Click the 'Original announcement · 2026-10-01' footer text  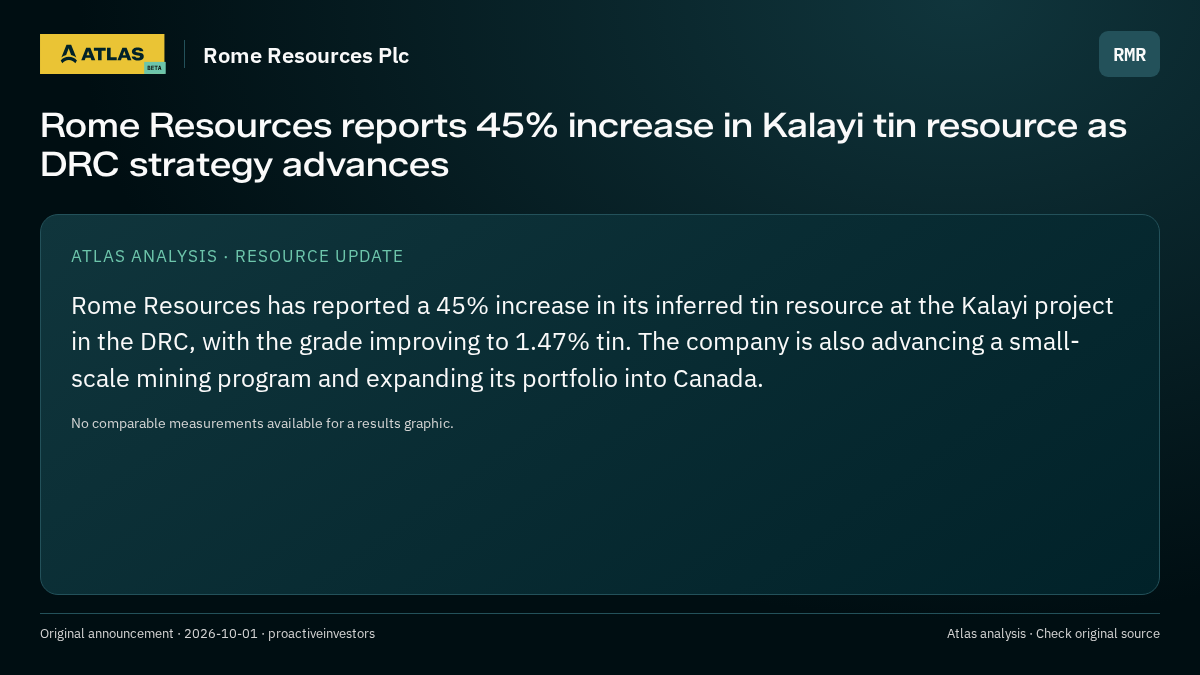[x=207, y=633]
